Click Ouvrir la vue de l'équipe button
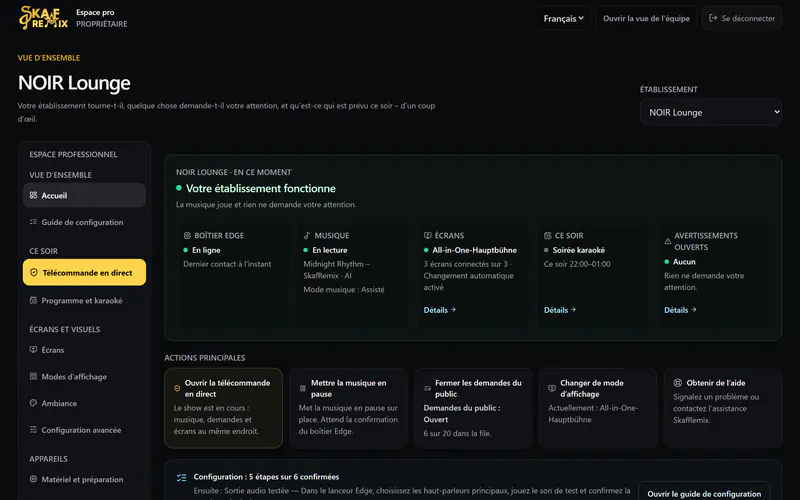This screenshot has width=800, height=500. pyautogui.click(x=646, y=18)
